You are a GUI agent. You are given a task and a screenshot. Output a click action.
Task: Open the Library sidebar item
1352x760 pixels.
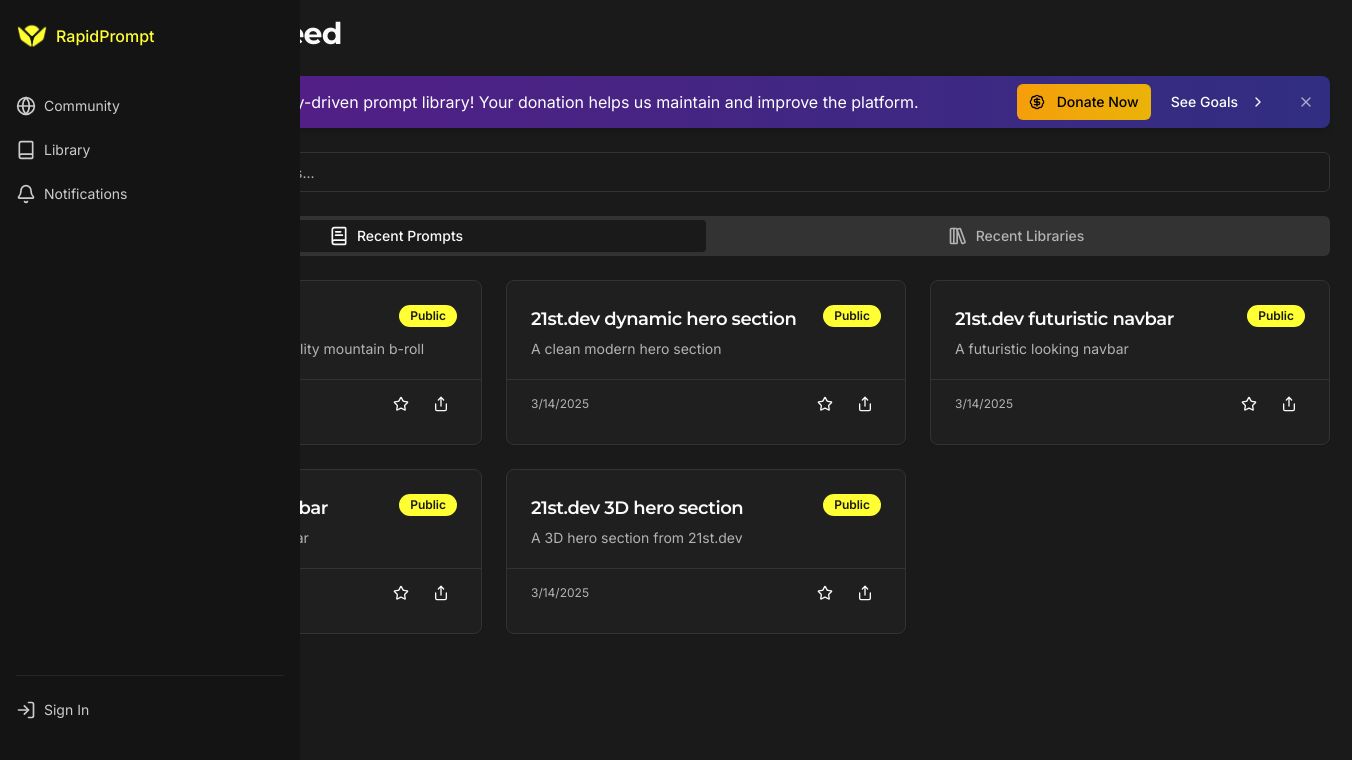(66, 150)
